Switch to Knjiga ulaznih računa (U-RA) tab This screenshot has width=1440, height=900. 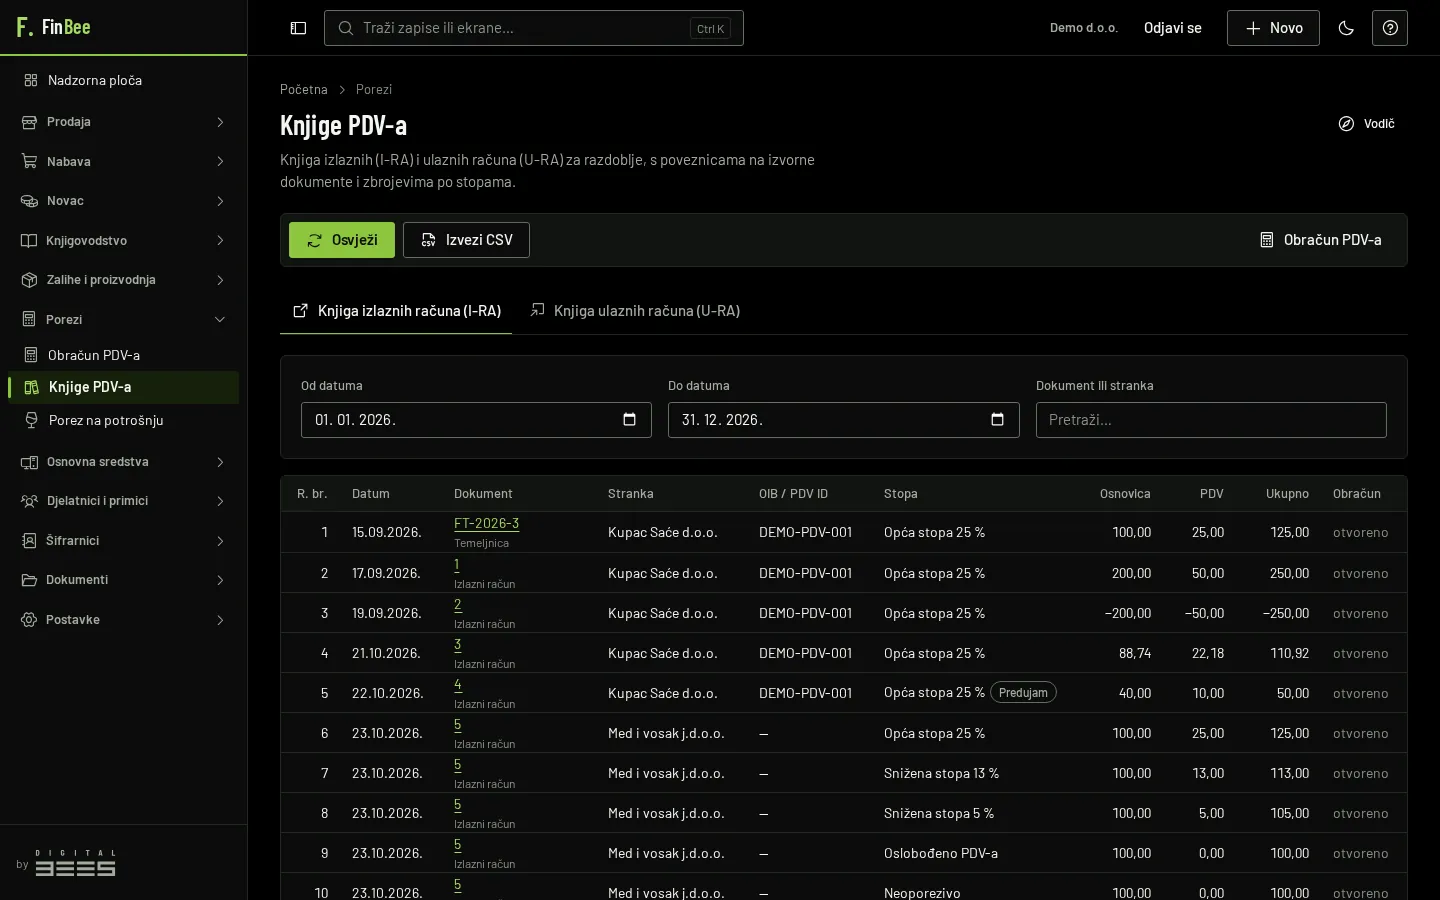pyautogui.click(x=635, y=311)
